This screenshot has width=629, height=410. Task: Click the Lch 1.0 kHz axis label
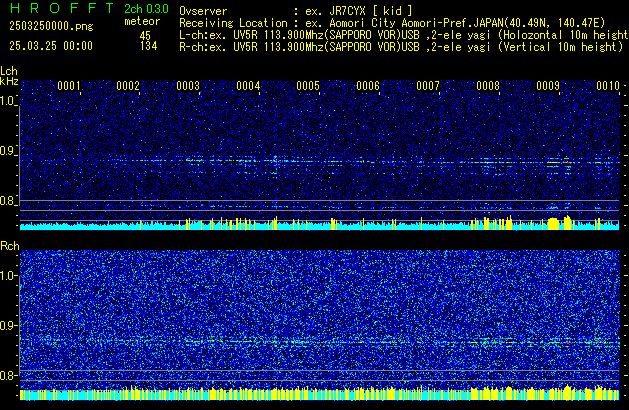tap(8, 101)
